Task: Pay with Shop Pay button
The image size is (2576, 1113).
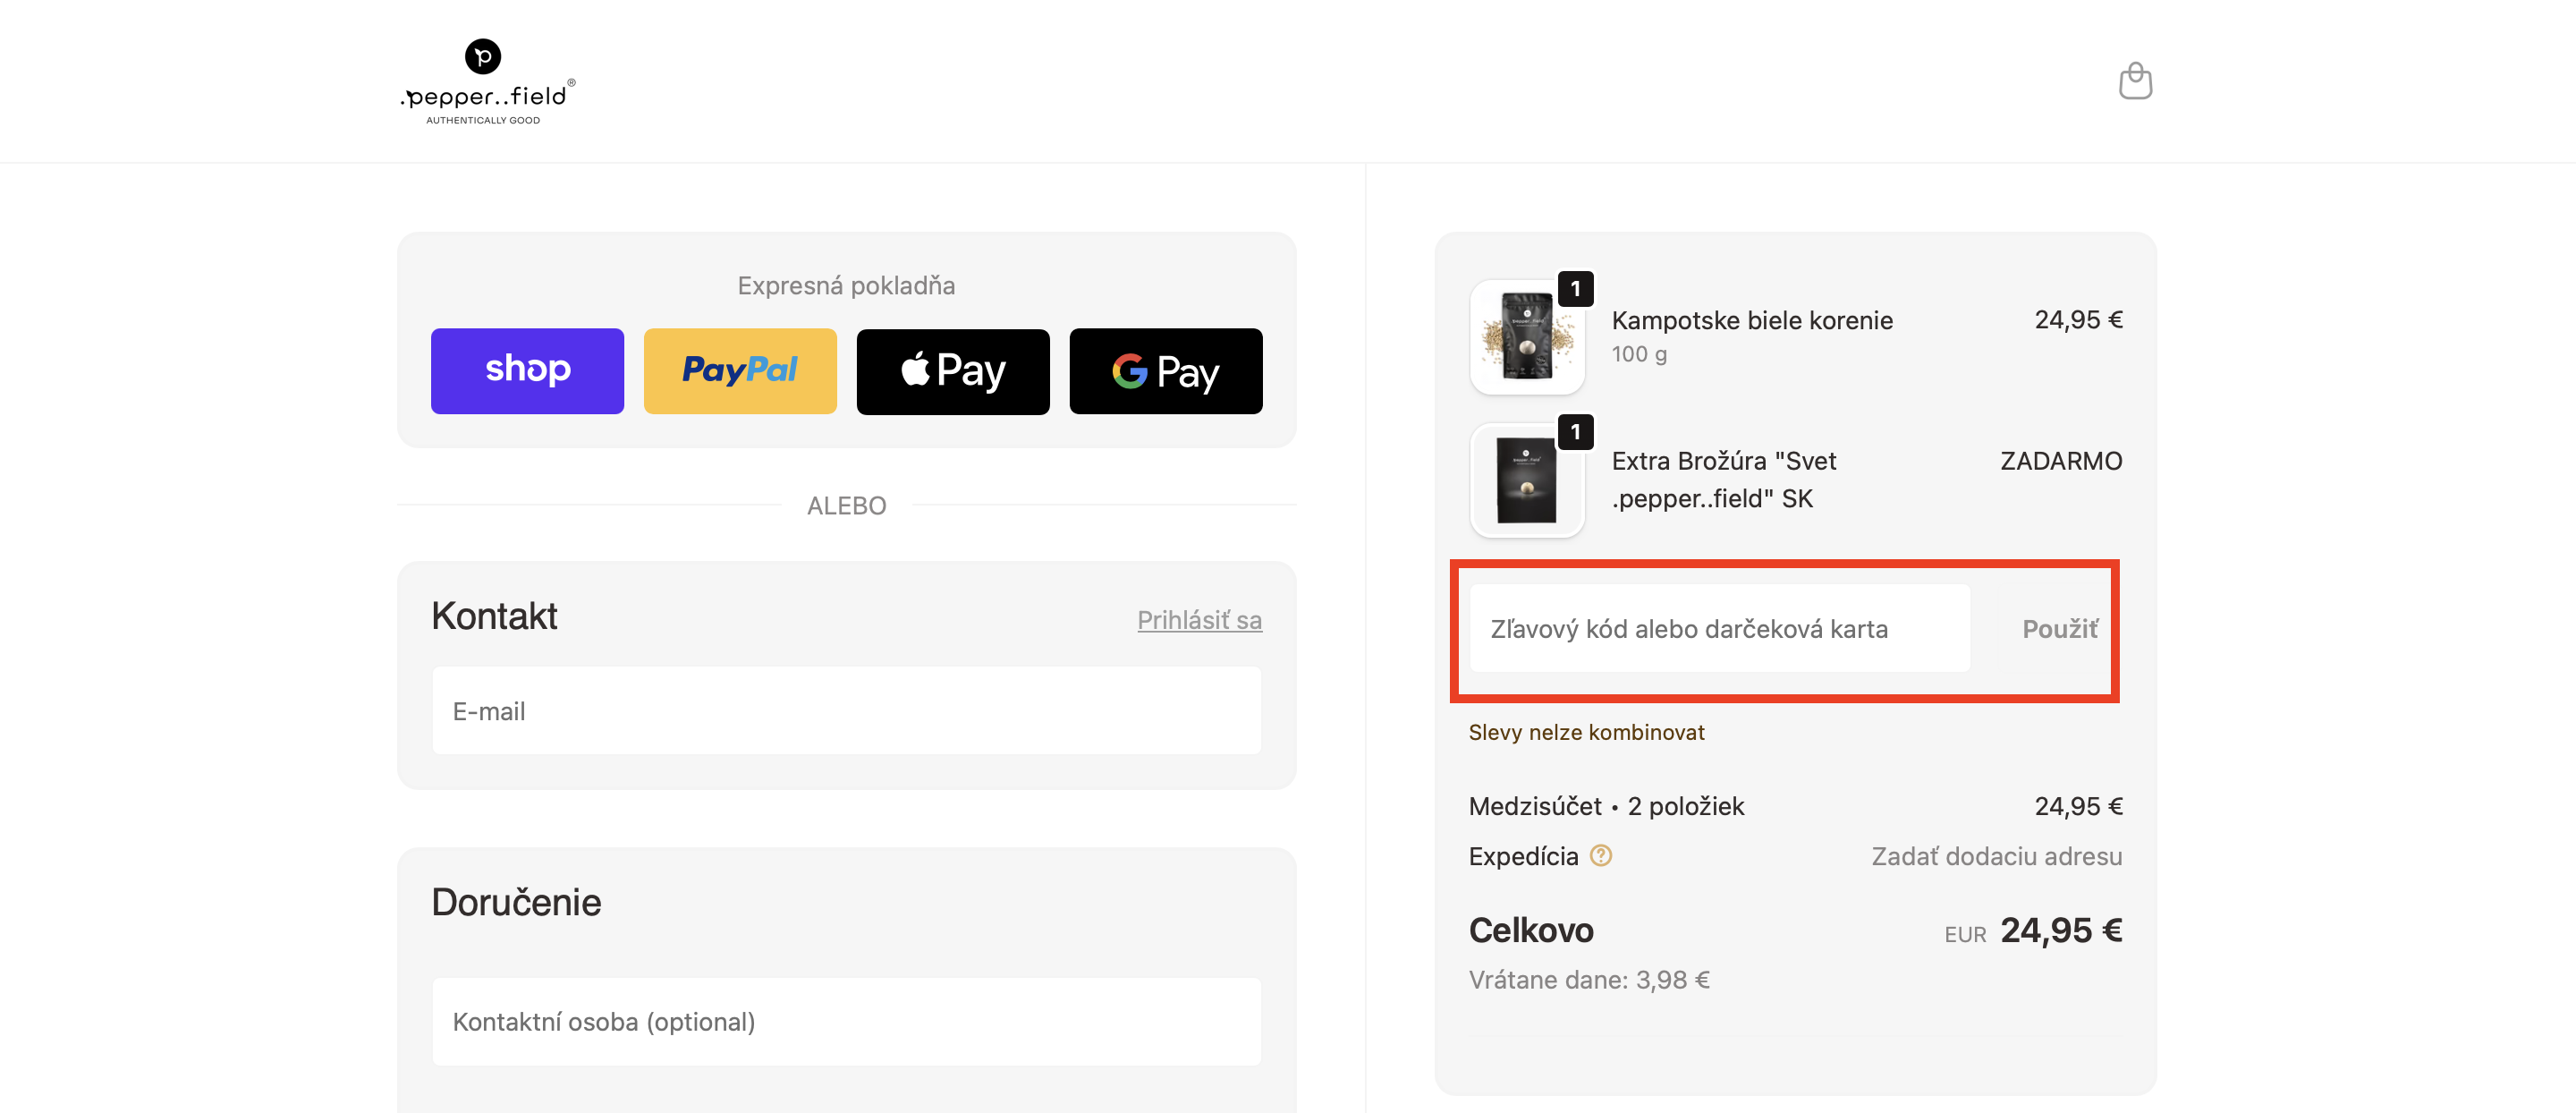Action: (527, 371)
